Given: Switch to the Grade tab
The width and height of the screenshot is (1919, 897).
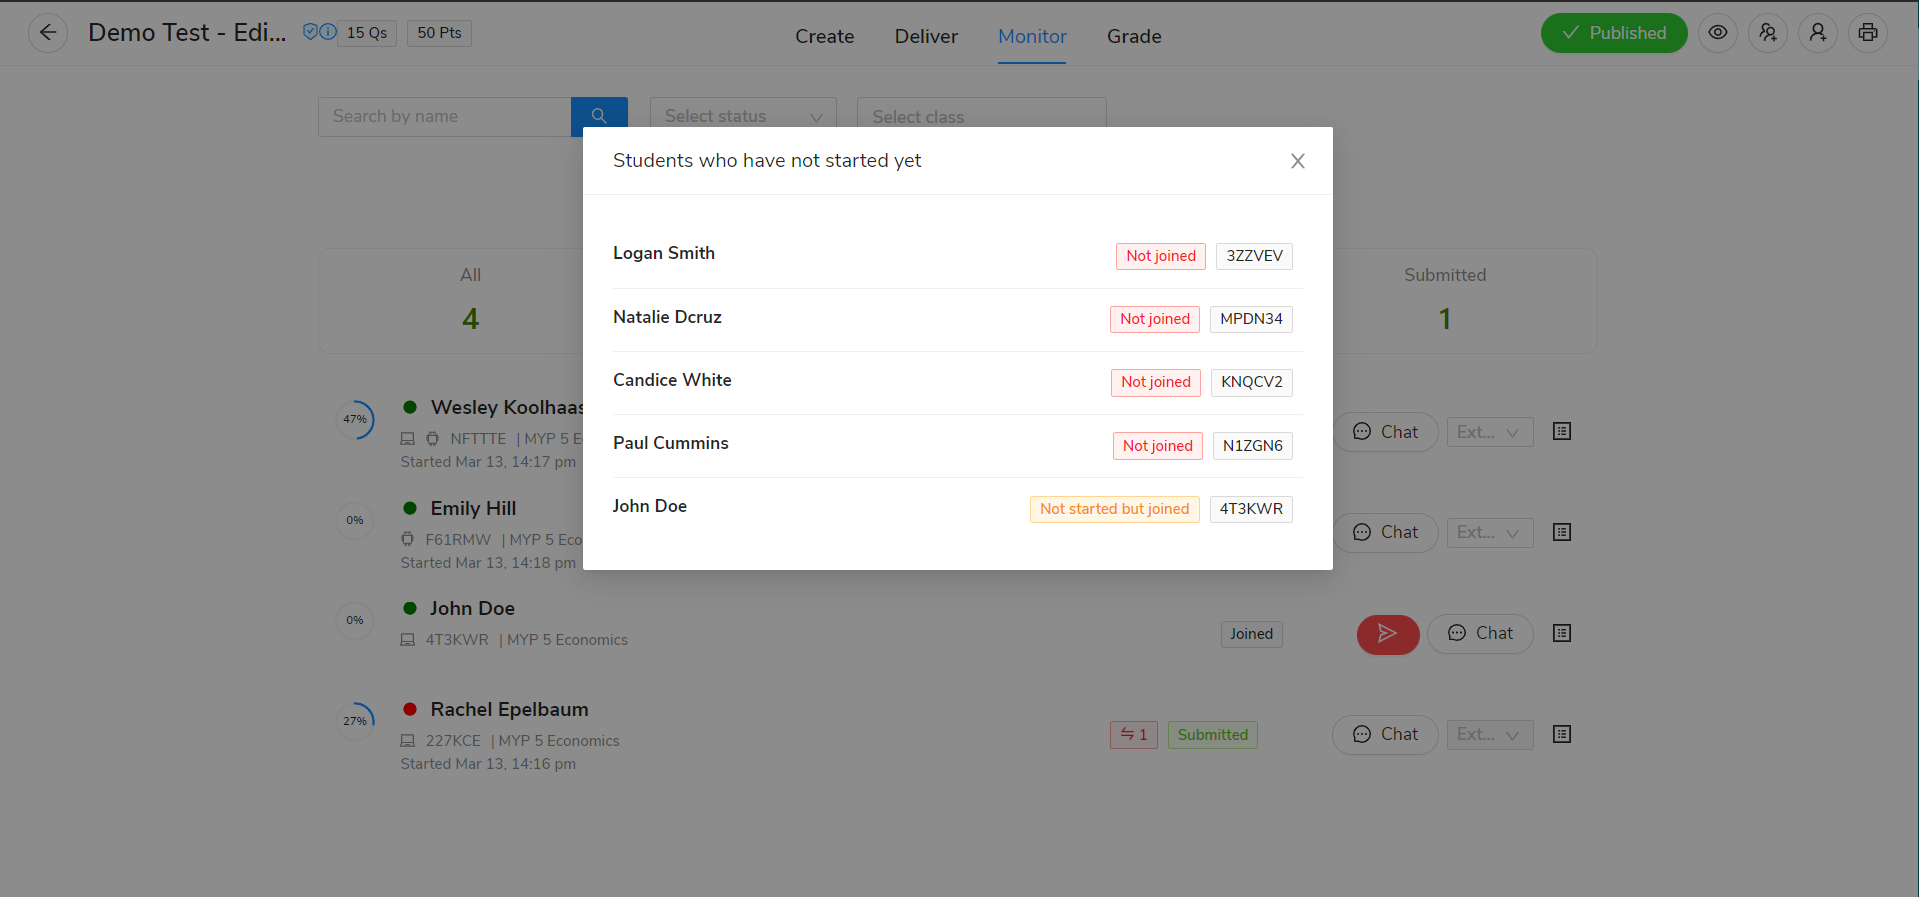Looking at the screenshot, I should point(1133,37).
